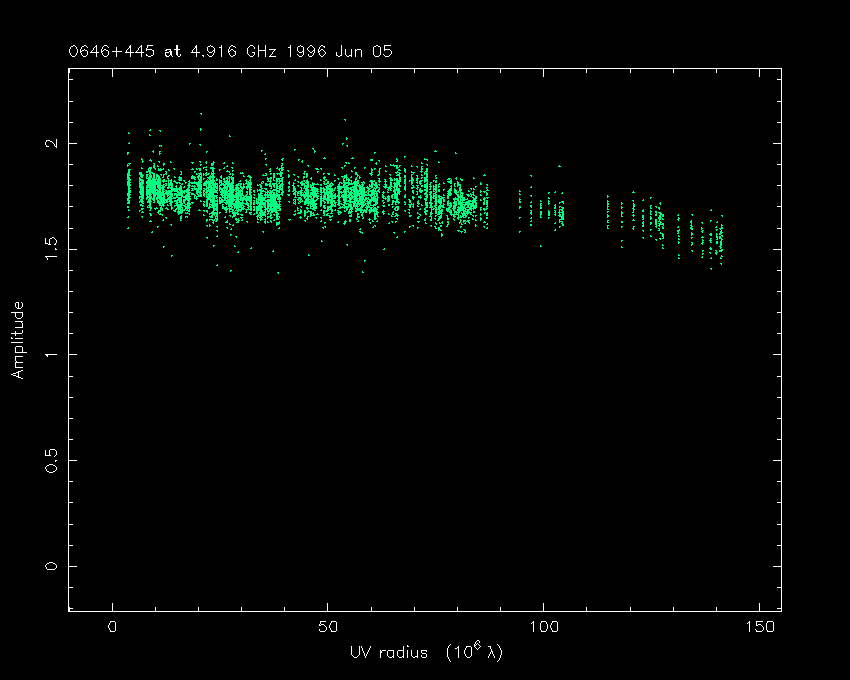850x680 pixels.
Task: Click the x-axis tick label 0
Action: click(x=112, y=628)
